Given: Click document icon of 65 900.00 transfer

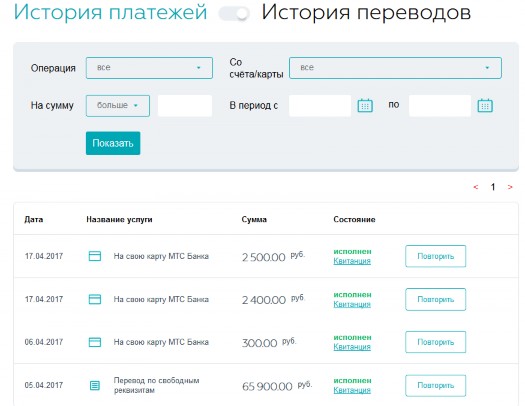Looking at the screenshot, I should pos(95,386).
